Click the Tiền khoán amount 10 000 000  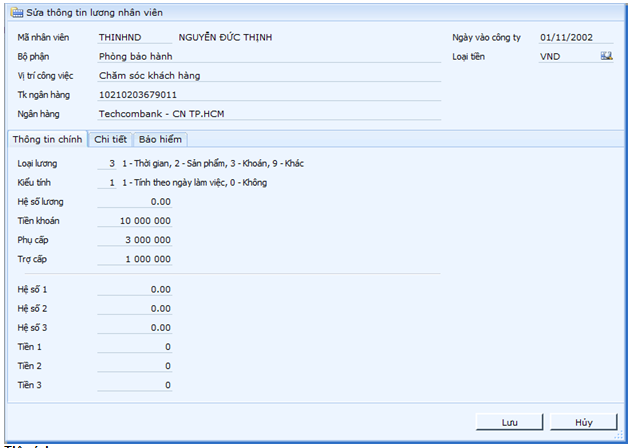click(135, 220)
